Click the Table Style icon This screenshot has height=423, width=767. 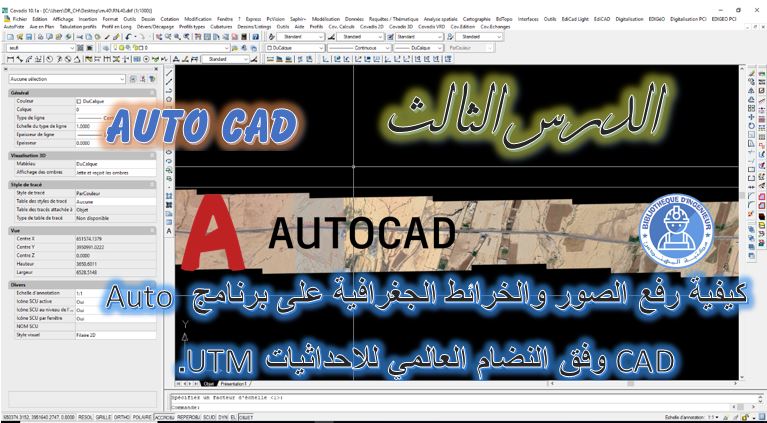click(390, 37)
